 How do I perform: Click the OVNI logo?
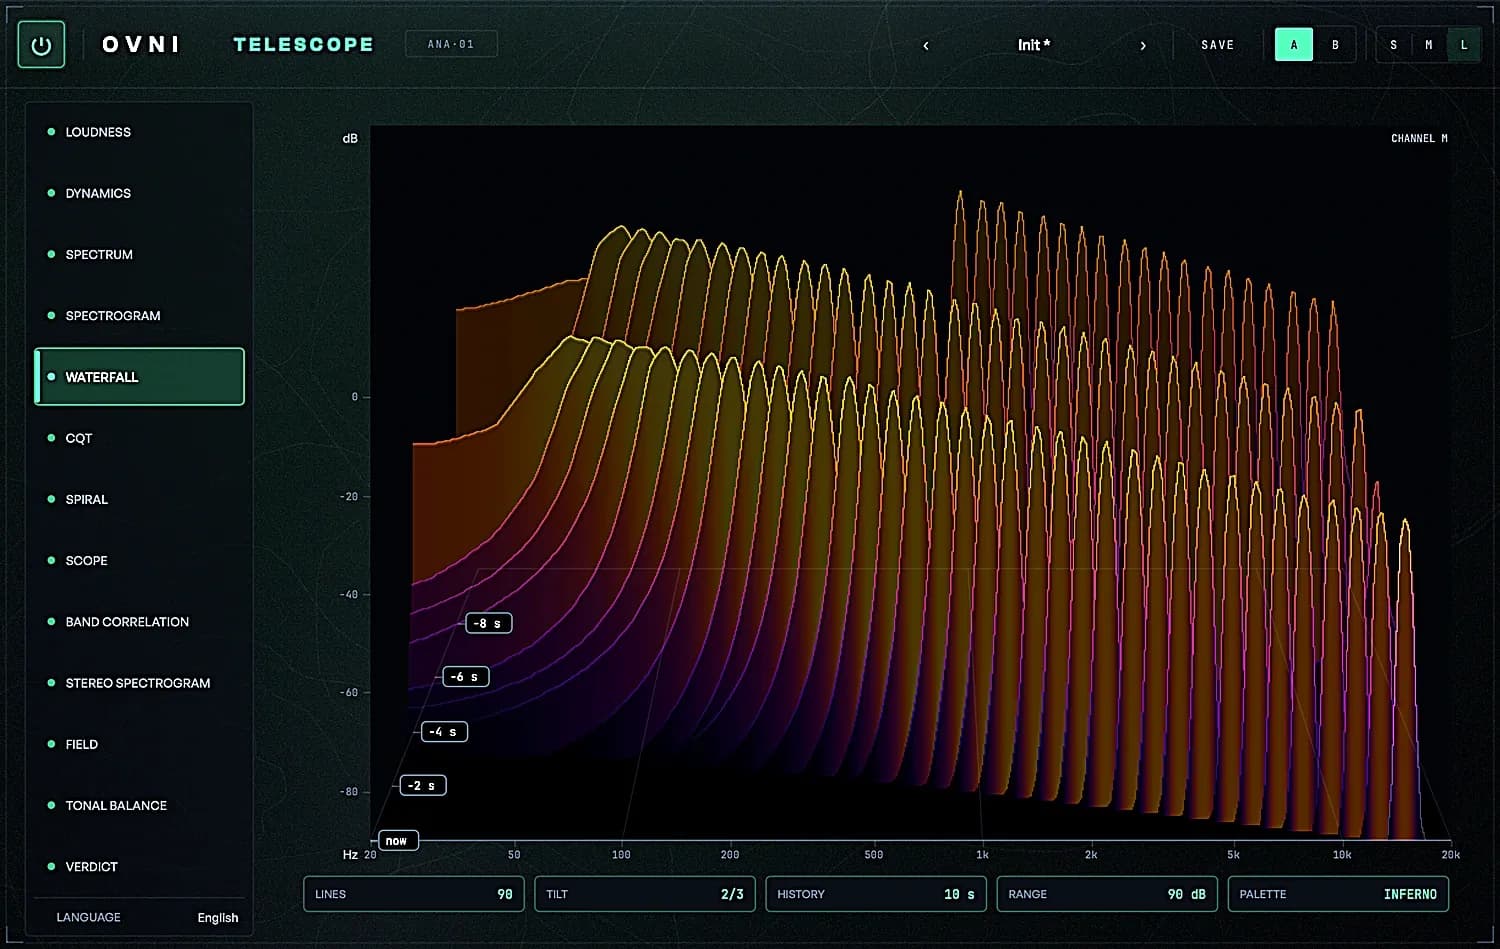[x=141, y=44]
